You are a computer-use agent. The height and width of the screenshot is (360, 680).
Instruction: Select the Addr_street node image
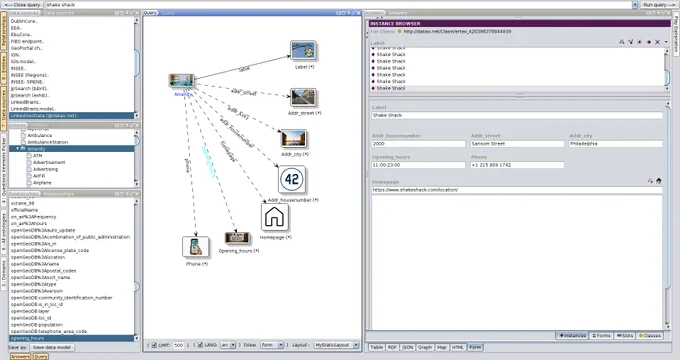pos(303,98)
